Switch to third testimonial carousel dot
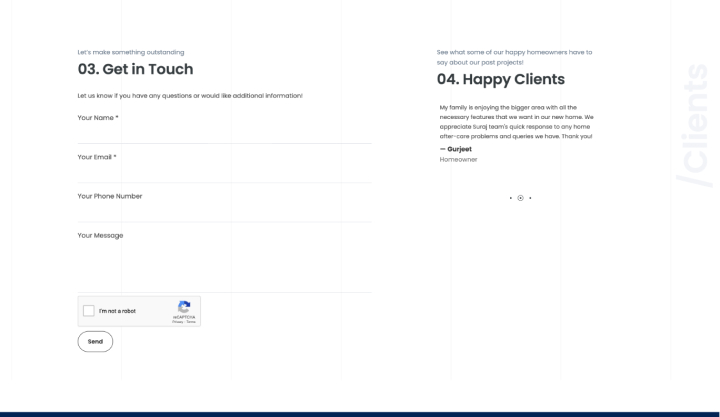This screenshot has height=417, width=720. pyautogui.click(x=530, y=198)
